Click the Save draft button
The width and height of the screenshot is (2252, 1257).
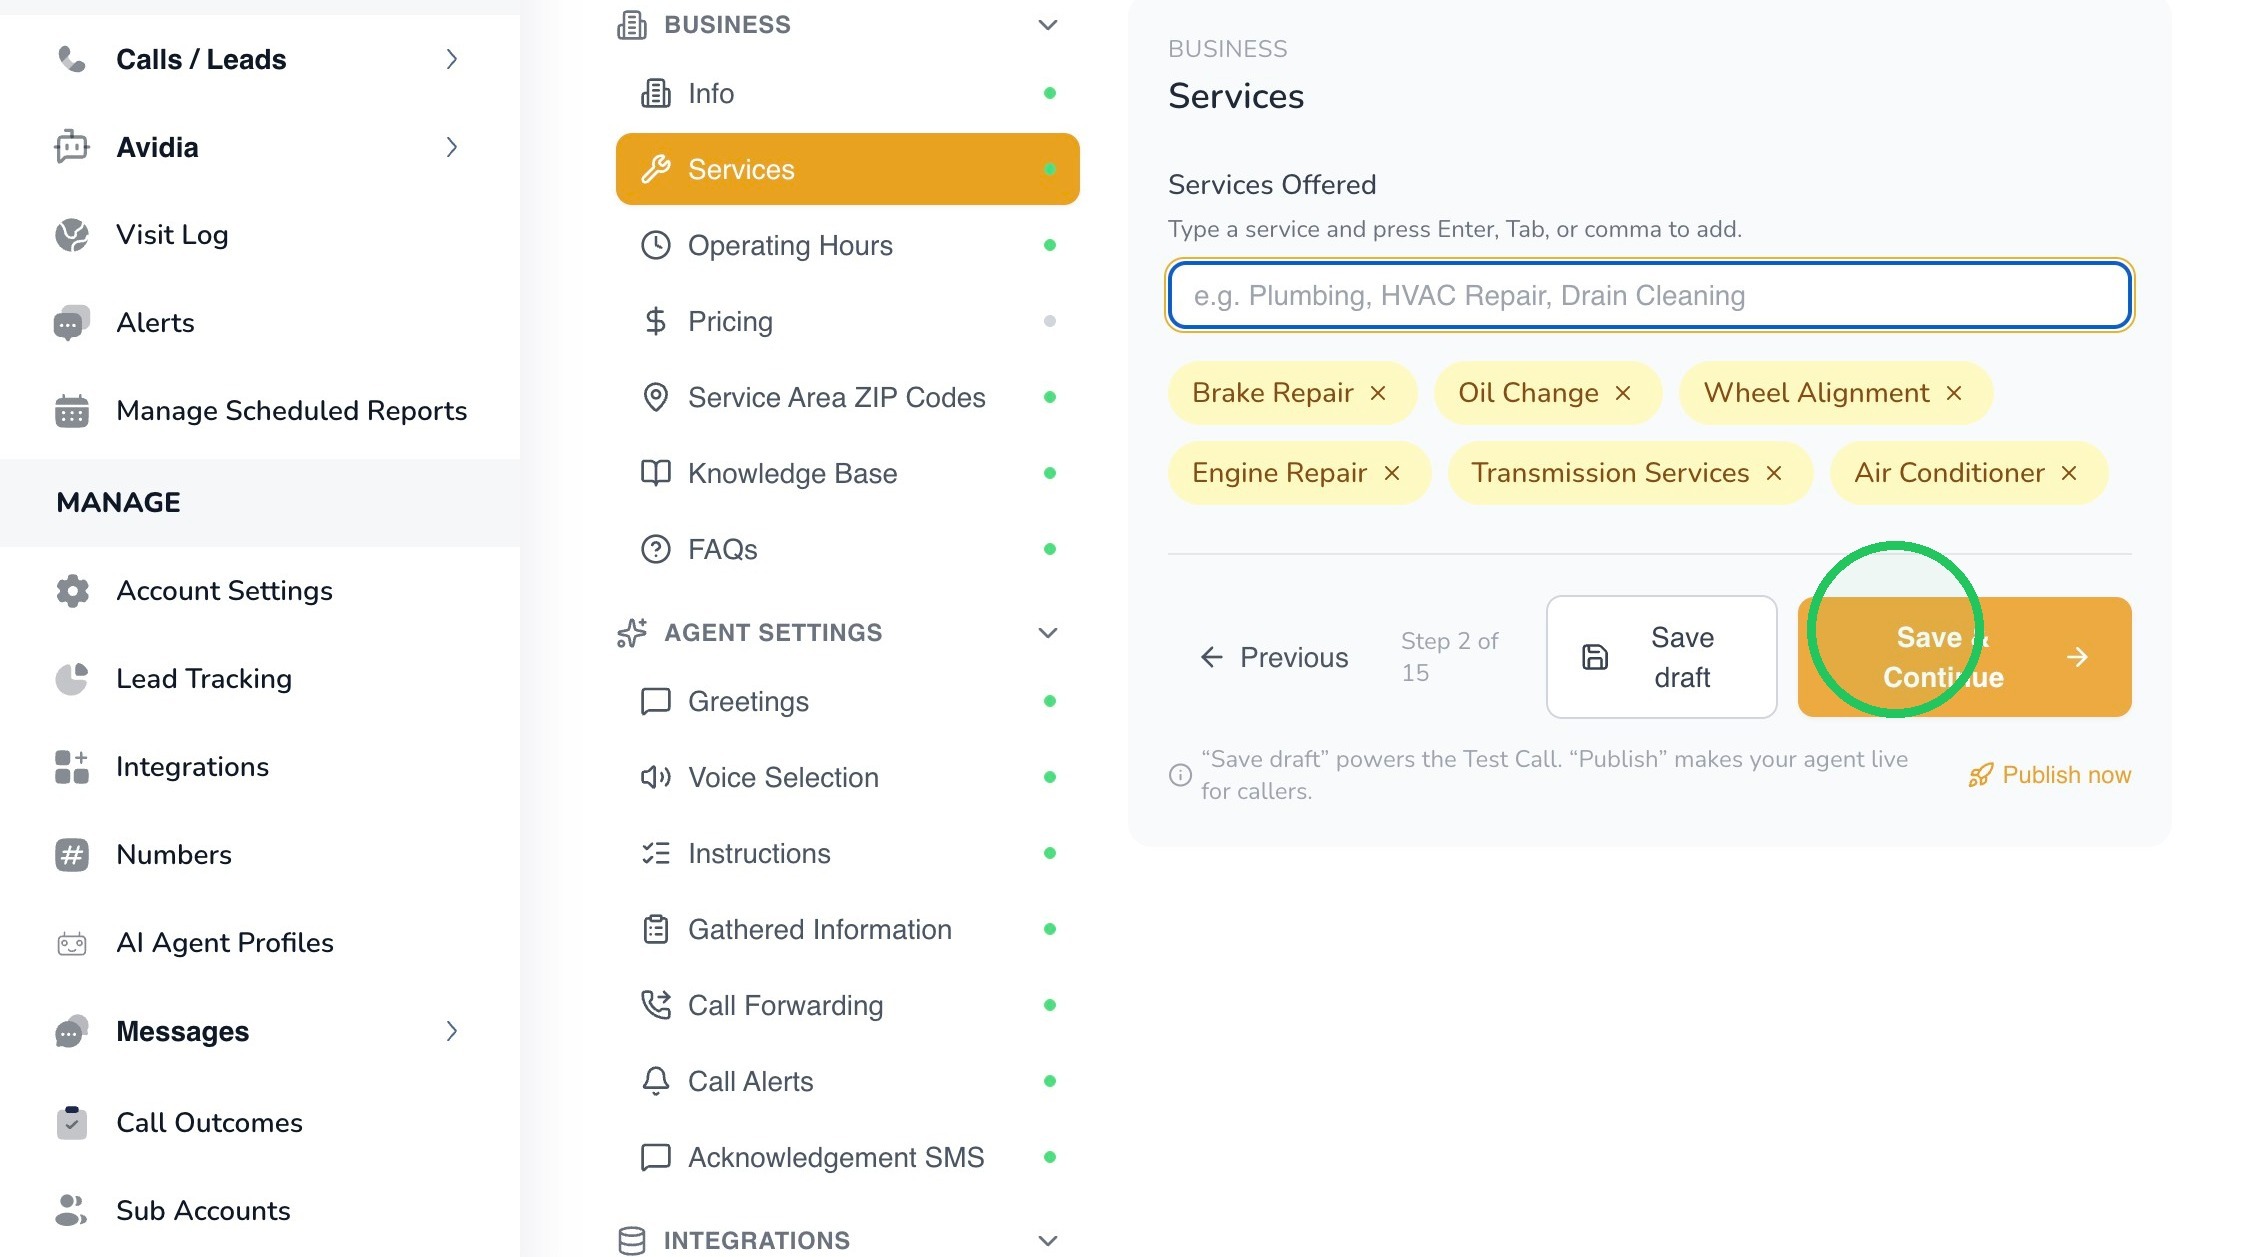1662,657
